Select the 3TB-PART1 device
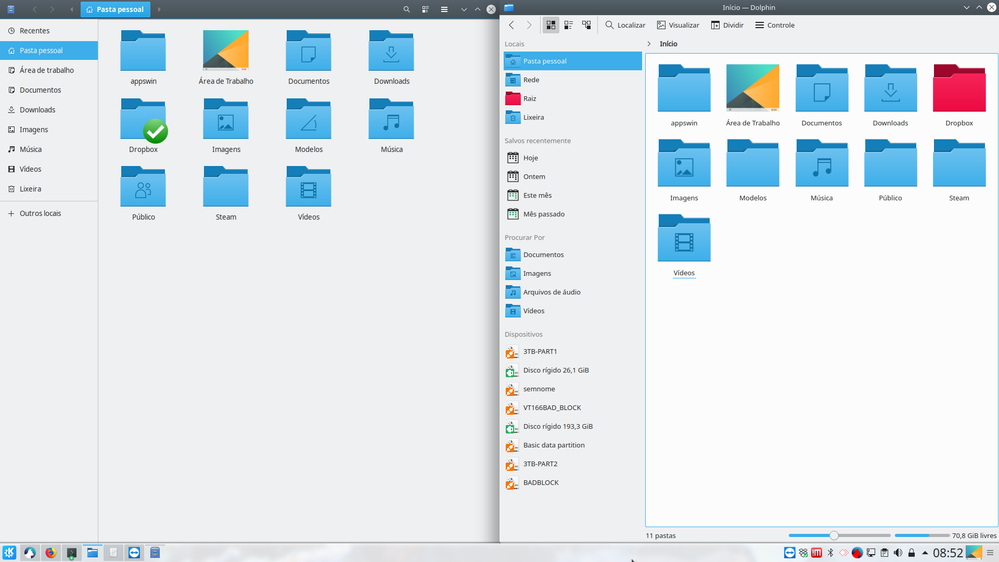Image resolution: width=999 pixels, height=562 pixels. 540,352
